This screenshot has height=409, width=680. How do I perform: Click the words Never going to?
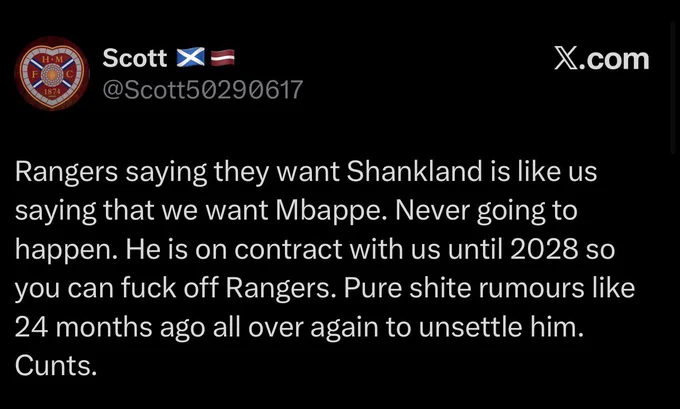pos(486,211)
